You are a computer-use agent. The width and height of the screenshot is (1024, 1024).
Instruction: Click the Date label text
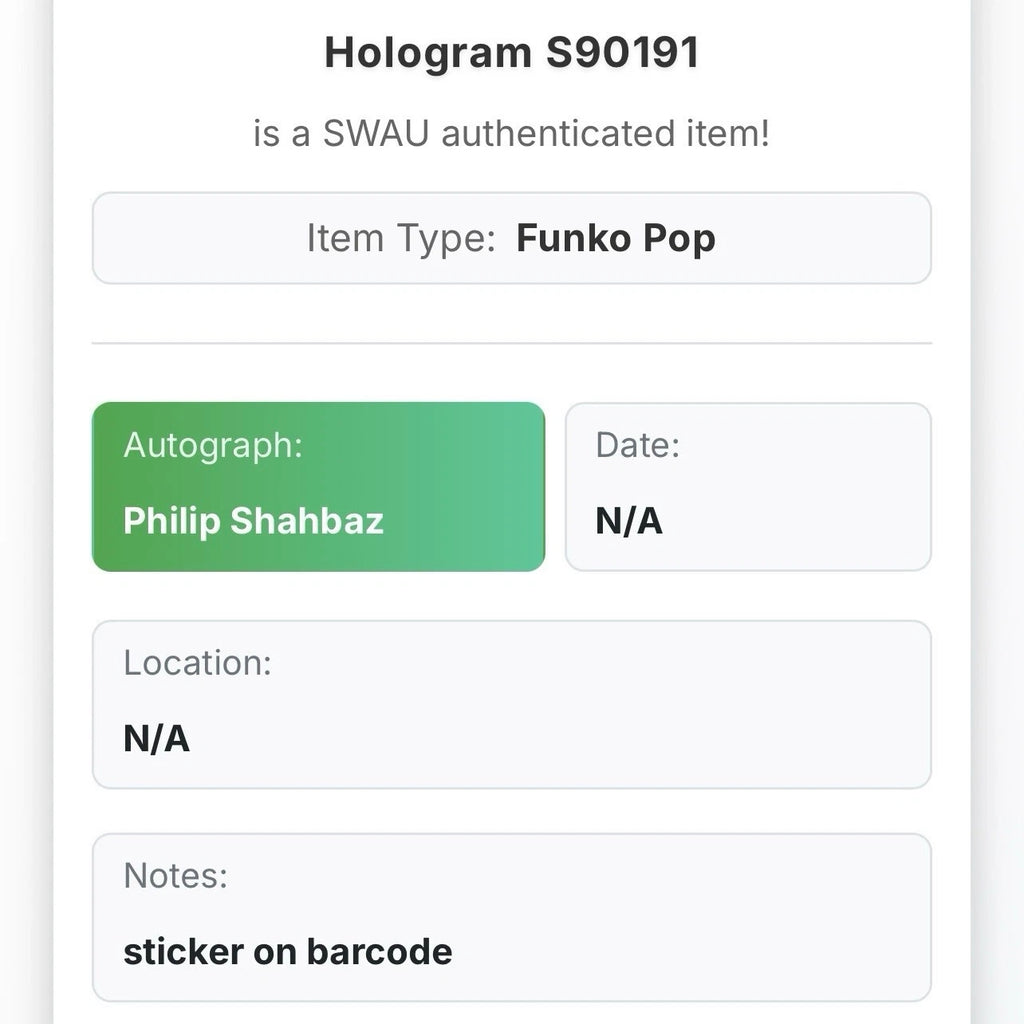637,445
